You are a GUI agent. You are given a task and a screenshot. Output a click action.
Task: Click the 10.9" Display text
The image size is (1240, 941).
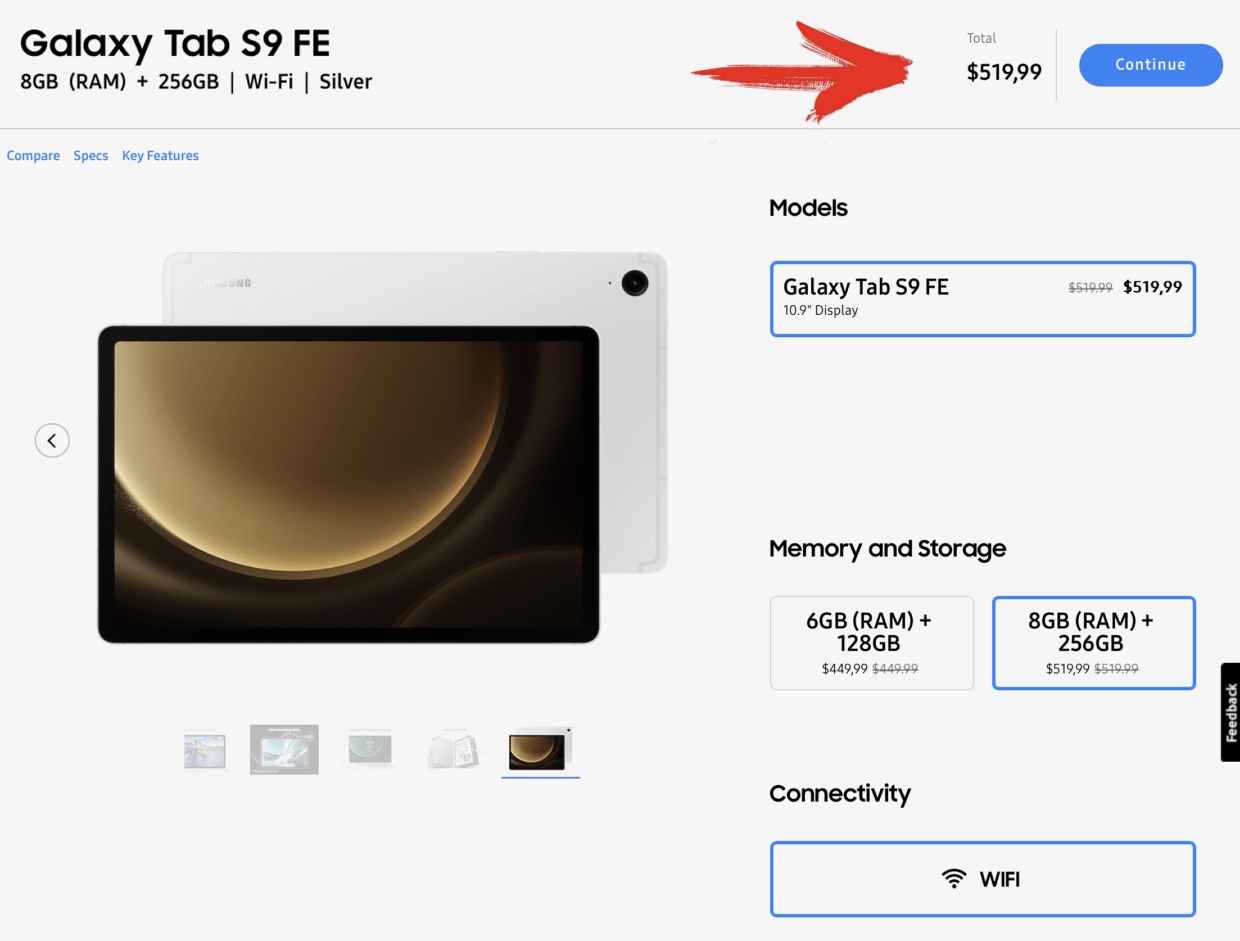tap(820, 310)
